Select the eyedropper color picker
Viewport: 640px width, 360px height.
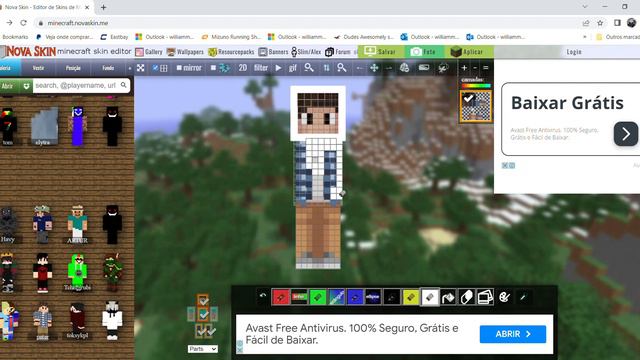(523, 297)
